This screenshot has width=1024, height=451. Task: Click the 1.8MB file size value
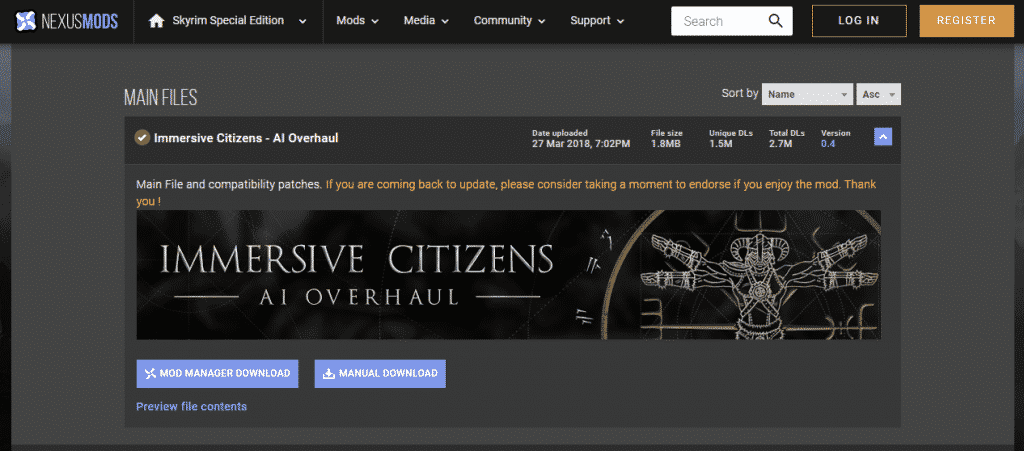665,144
